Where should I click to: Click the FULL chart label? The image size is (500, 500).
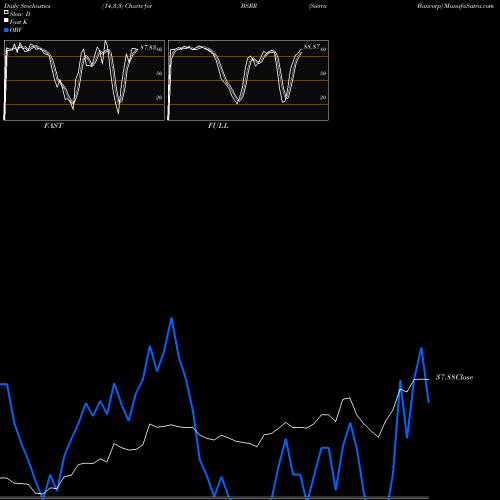pos(218,126)
